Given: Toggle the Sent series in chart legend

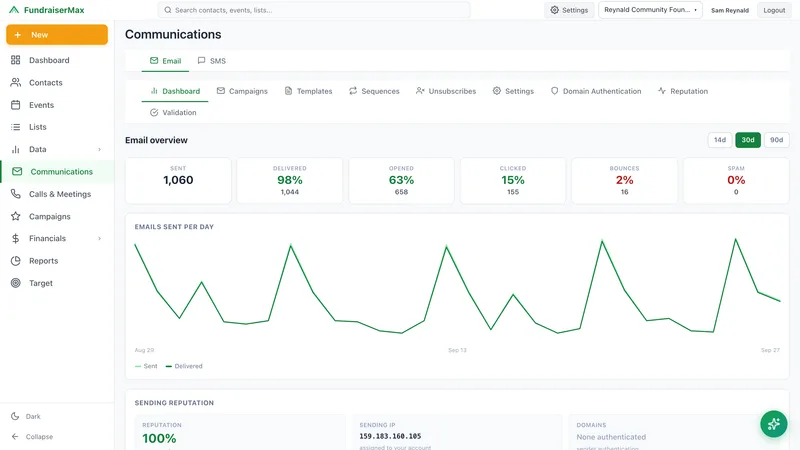Looking at the screenshot, I should (146, 366).
